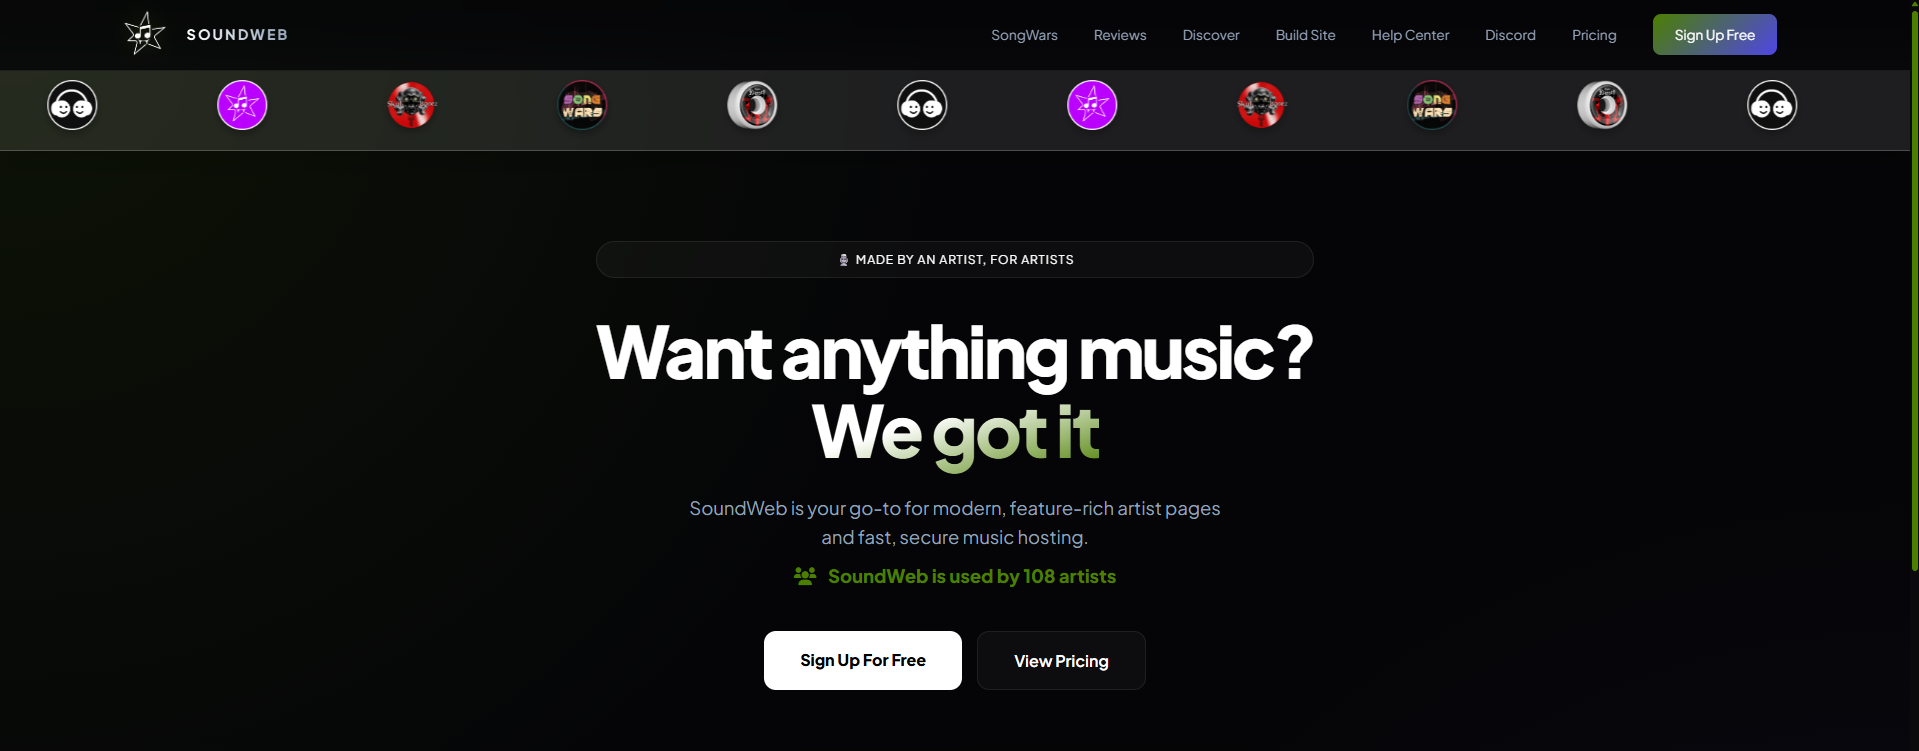Select the second Song Wars avatar
This screenshot has width=1919, height=751.
click(x=1432, y=105)
